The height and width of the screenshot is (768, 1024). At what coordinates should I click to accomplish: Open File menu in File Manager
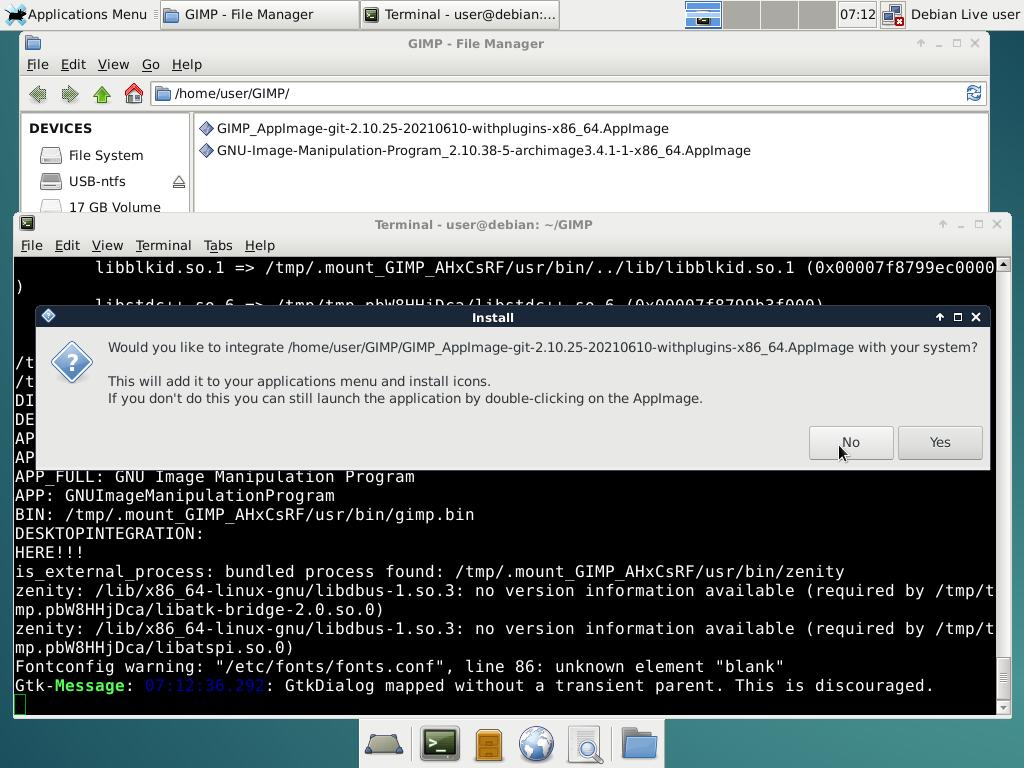pos(37,65)
